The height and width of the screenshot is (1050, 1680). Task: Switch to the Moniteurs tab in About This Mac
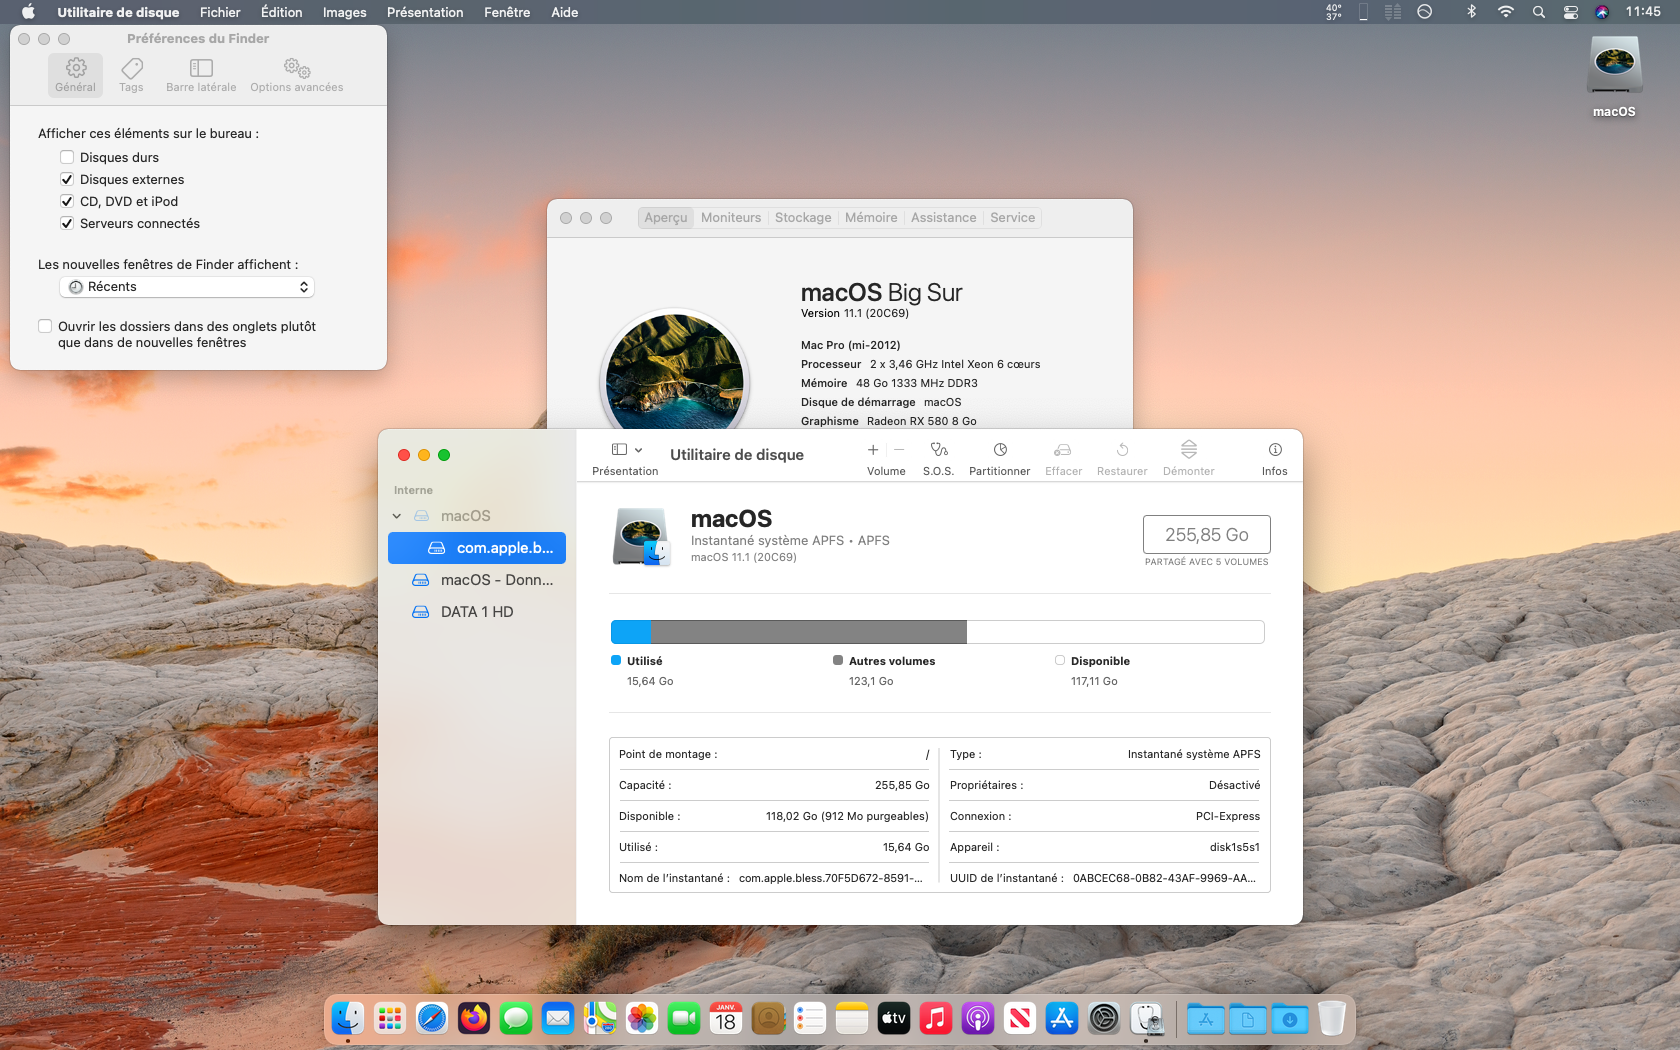coord(731,217)
